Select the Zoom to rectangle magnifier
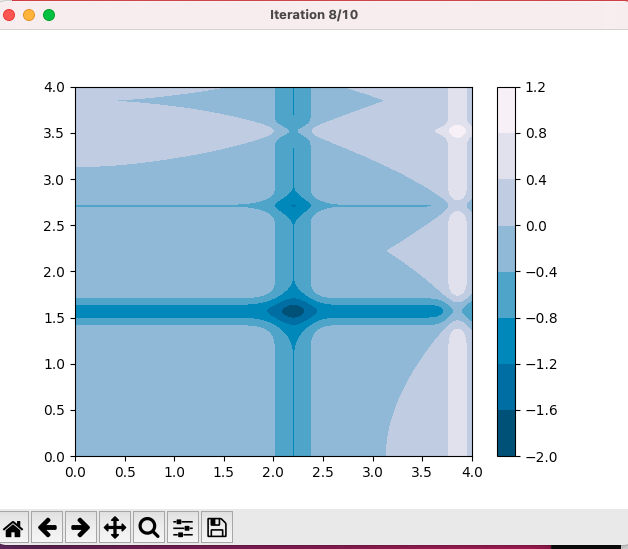628x549 pixels. click(149, 527)
